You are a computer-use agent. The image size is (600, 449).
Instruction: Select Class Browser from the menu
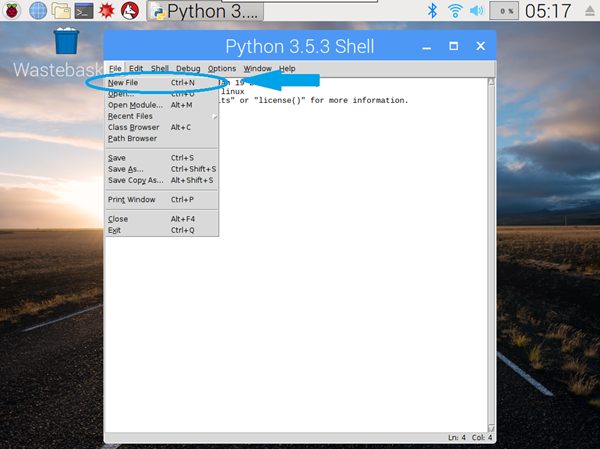(x=133, y=127)
